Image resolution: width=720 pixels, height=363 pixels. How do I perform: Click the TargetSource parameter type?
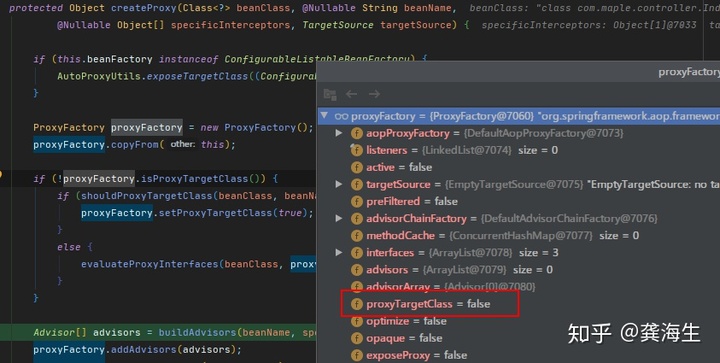tap(338, 25)
